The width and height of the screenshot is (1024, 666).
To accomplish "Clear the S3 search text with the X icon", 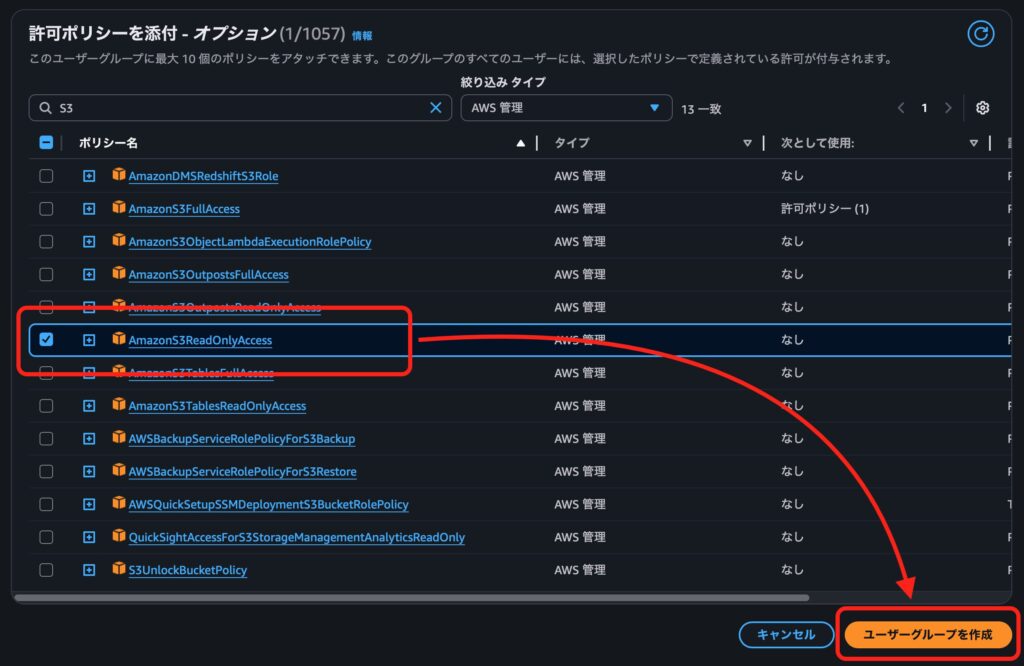I will click(436, 108).
